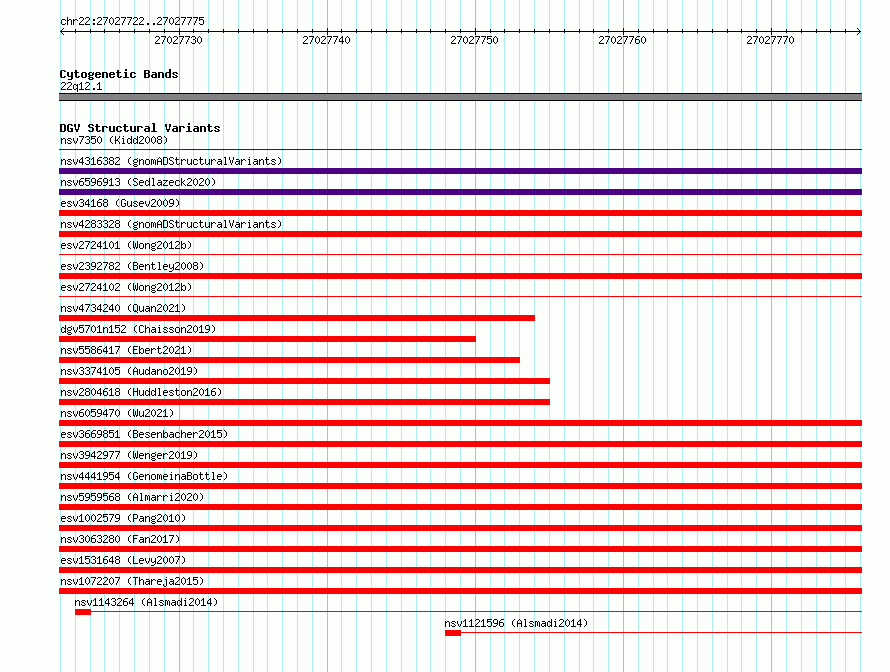Select the red bar under nsv3942977
This screenshot has width=890, height=672.
point(460,465)
